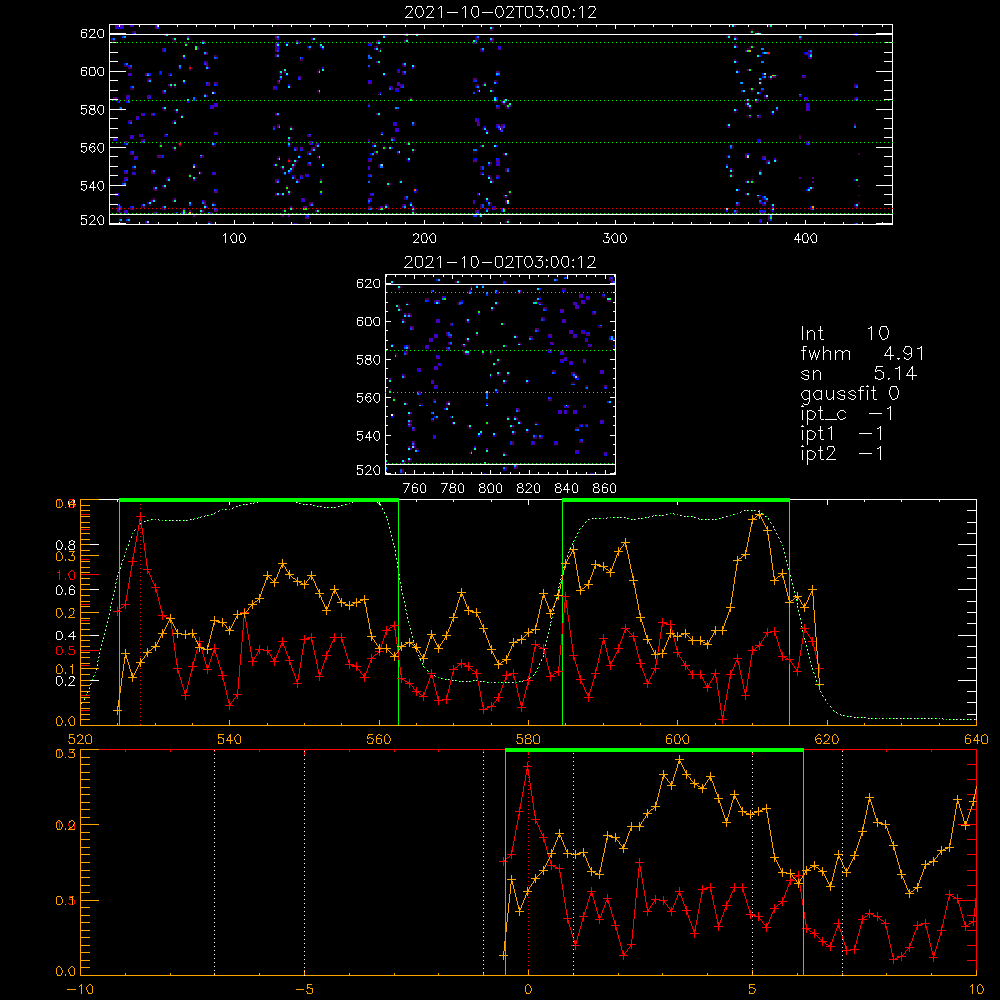The image size is (1000, 1000).
Task: Click x-axis label -10 on the bottom plot
Action: pos(80,990)
